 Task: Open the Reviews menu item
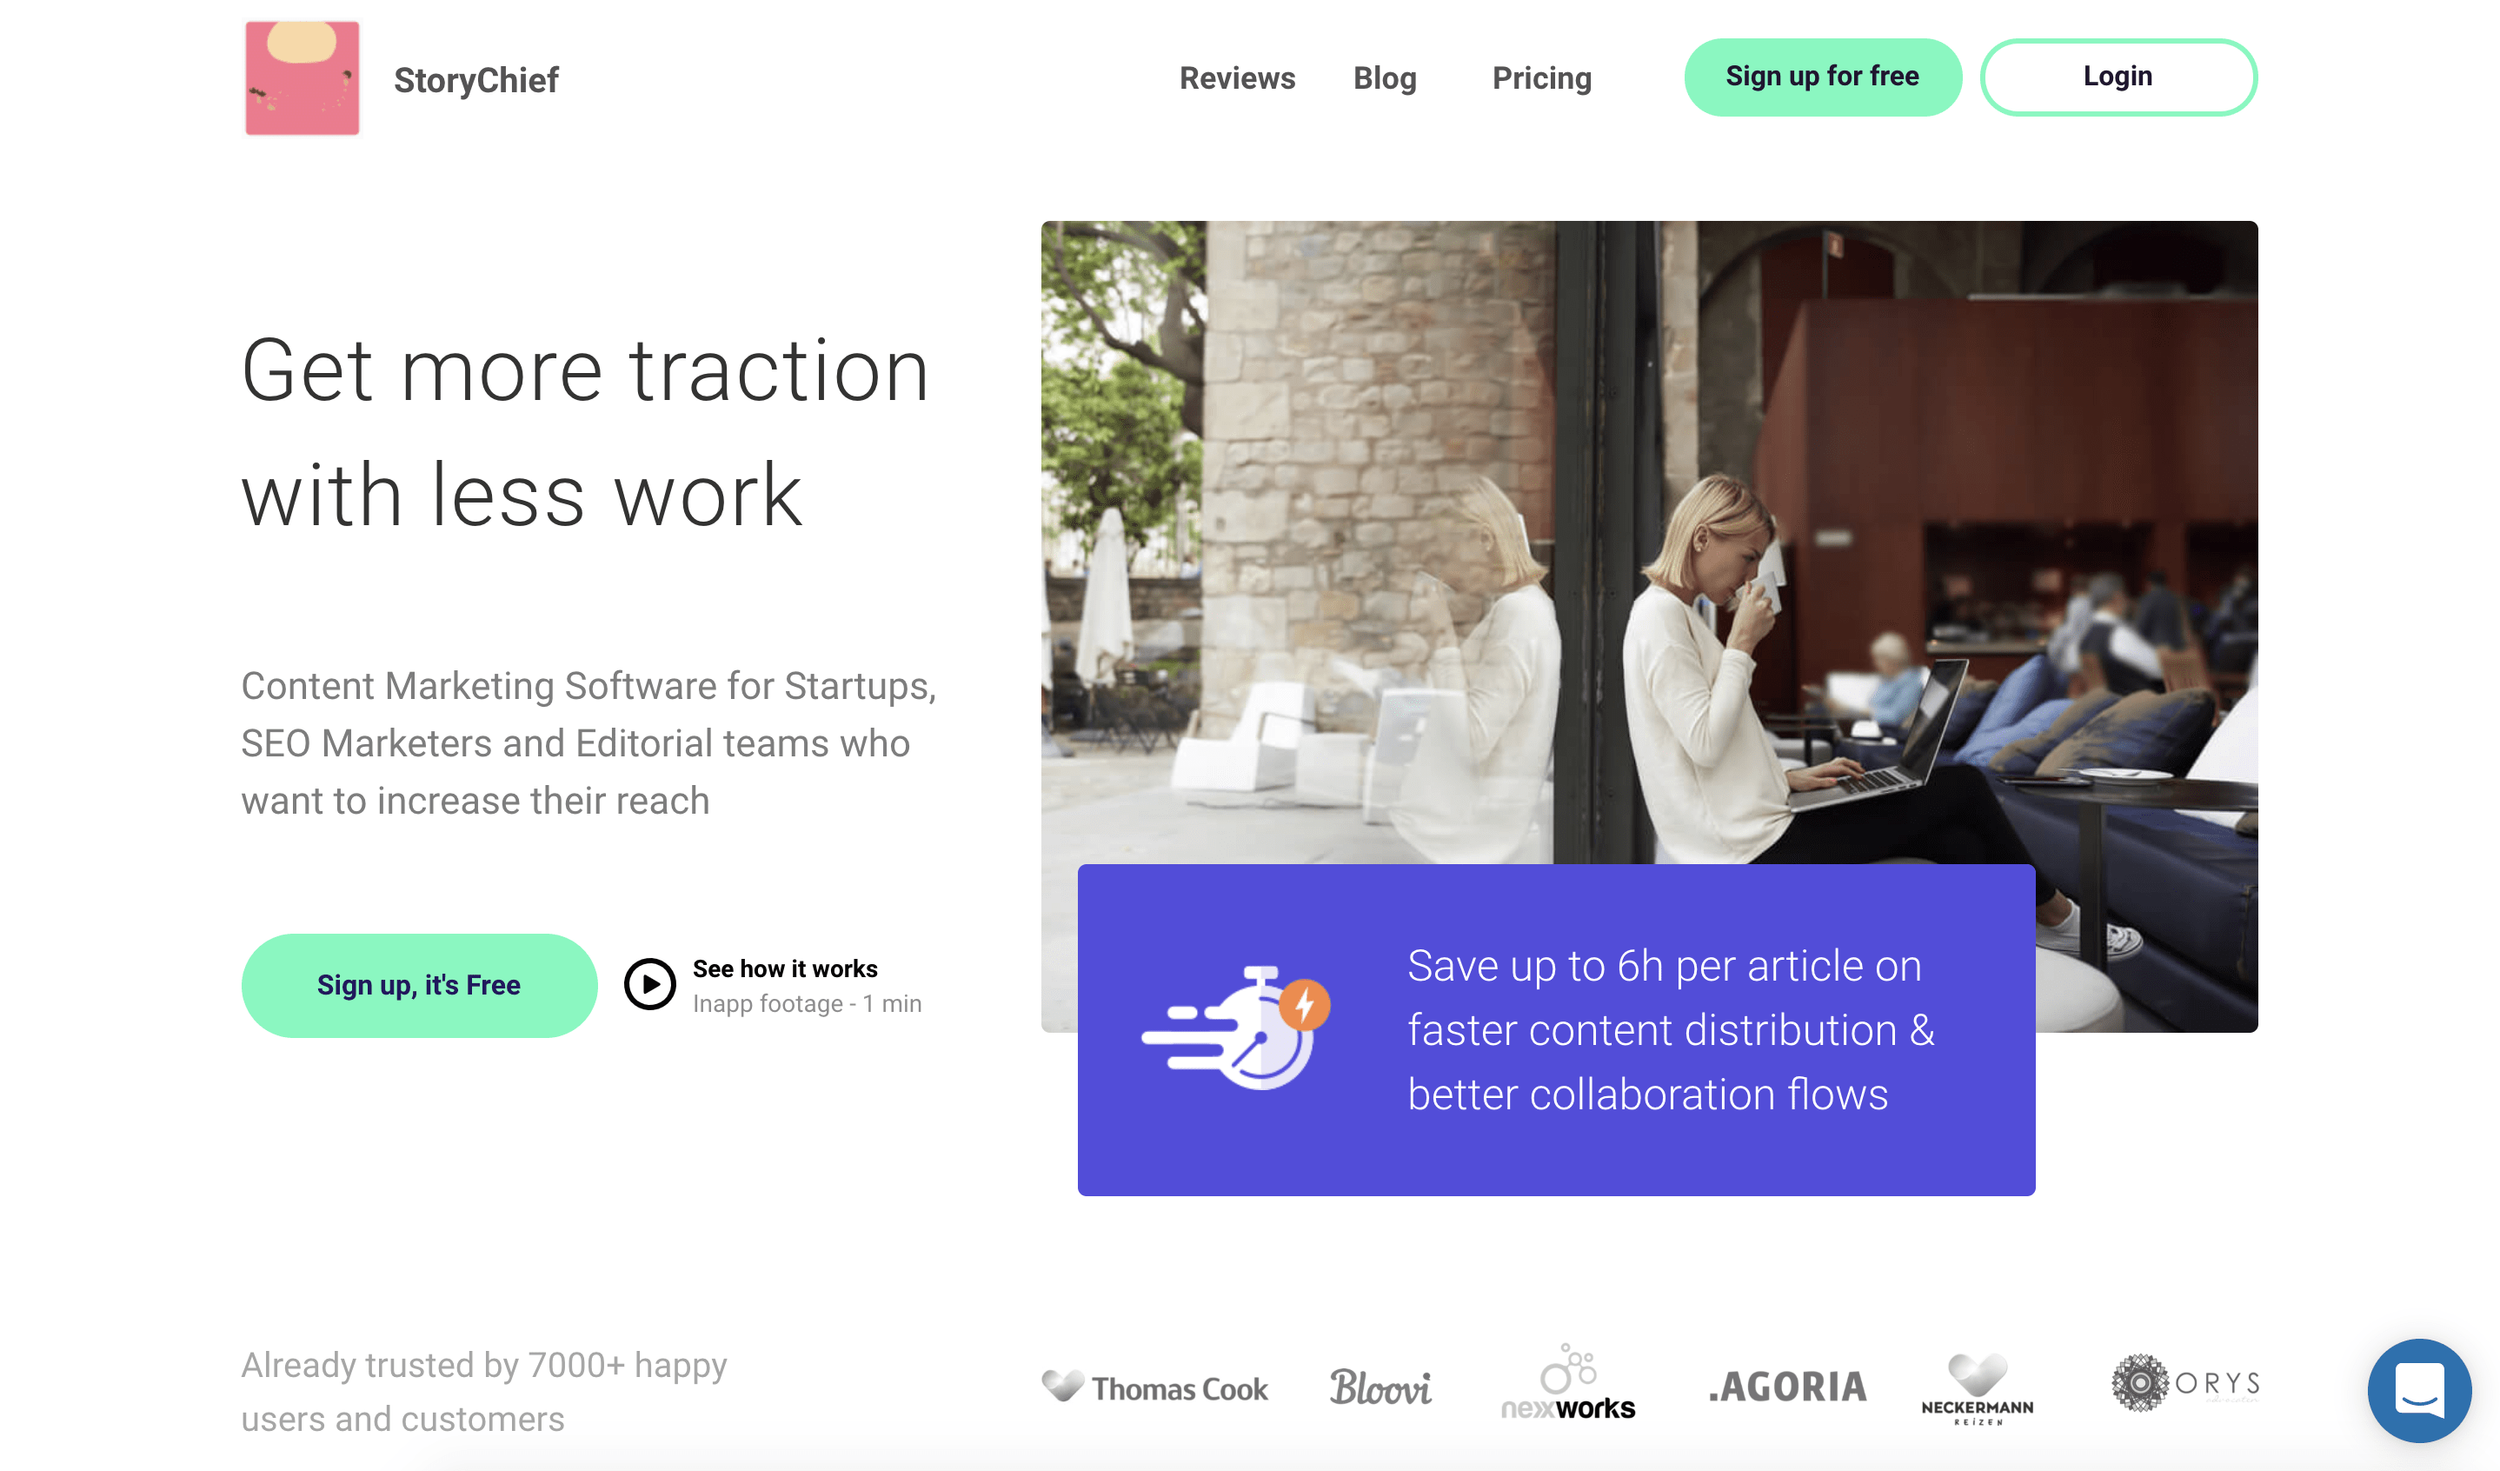1237,78
